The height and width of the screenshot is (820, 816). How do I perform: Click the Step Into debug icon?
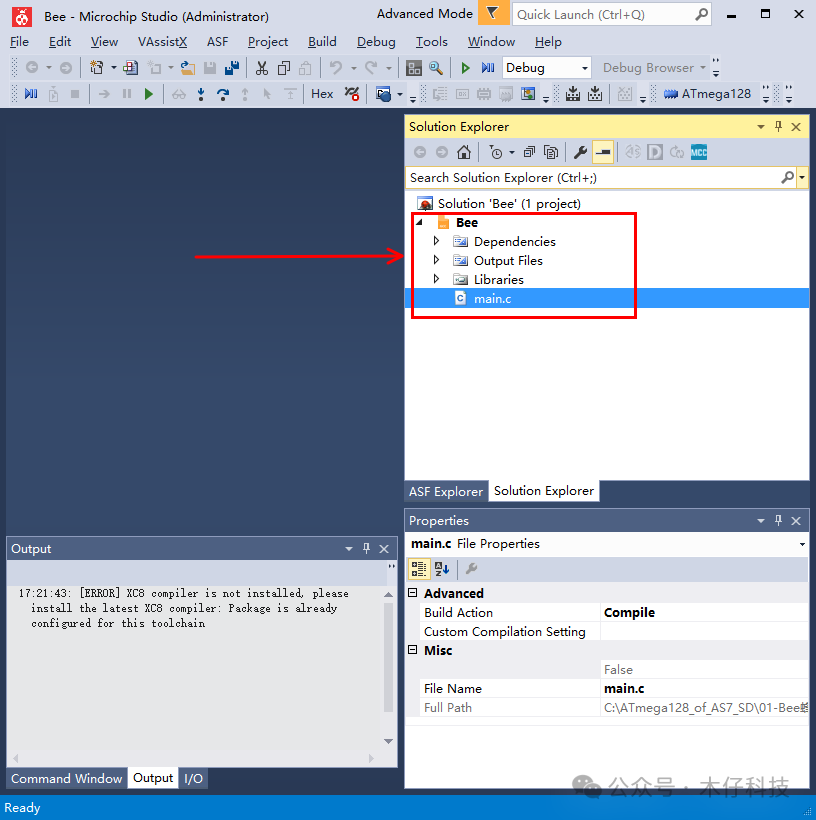point(201,94)
